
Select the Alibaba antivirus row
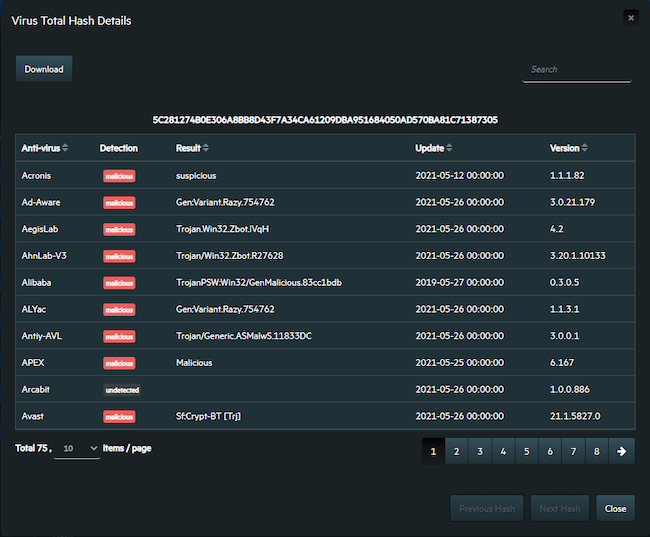(x=36, y=282)
